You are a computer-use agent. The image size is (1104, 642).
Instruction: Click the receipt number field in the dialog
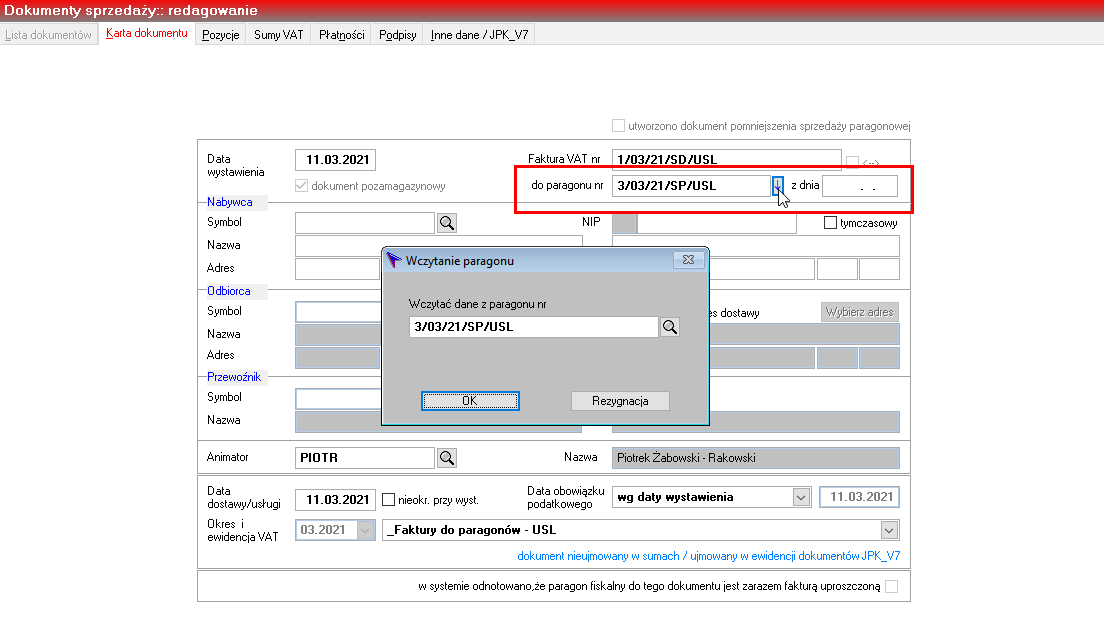(533, 327)
